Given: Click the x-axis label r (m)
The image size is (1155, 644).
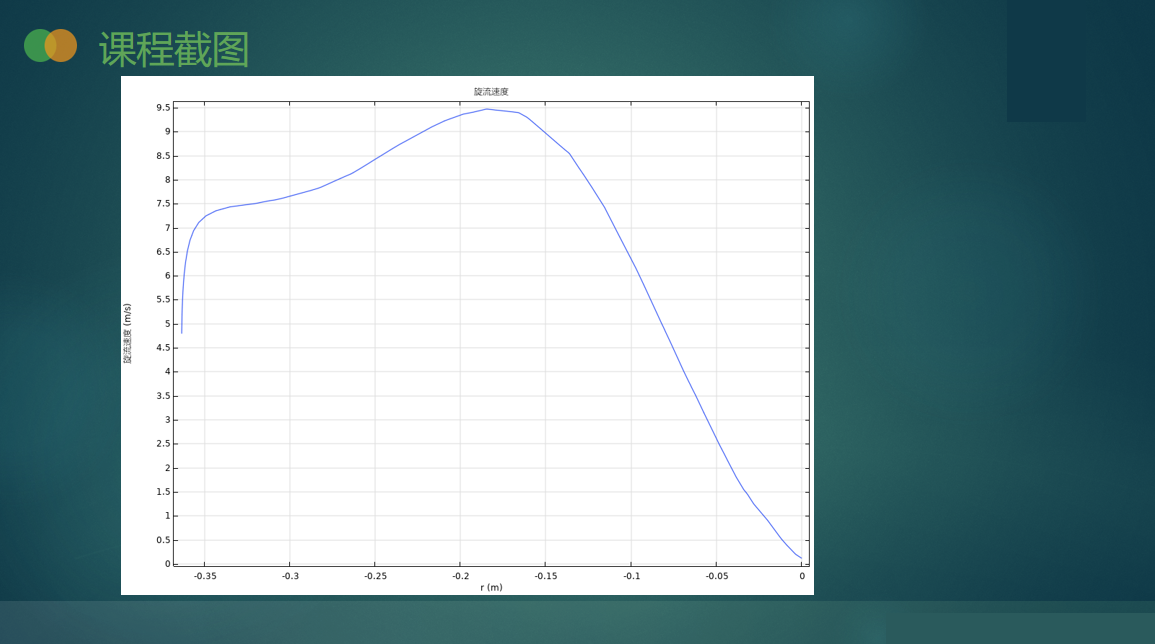Looking at the screenshot, I should point(491,587).
